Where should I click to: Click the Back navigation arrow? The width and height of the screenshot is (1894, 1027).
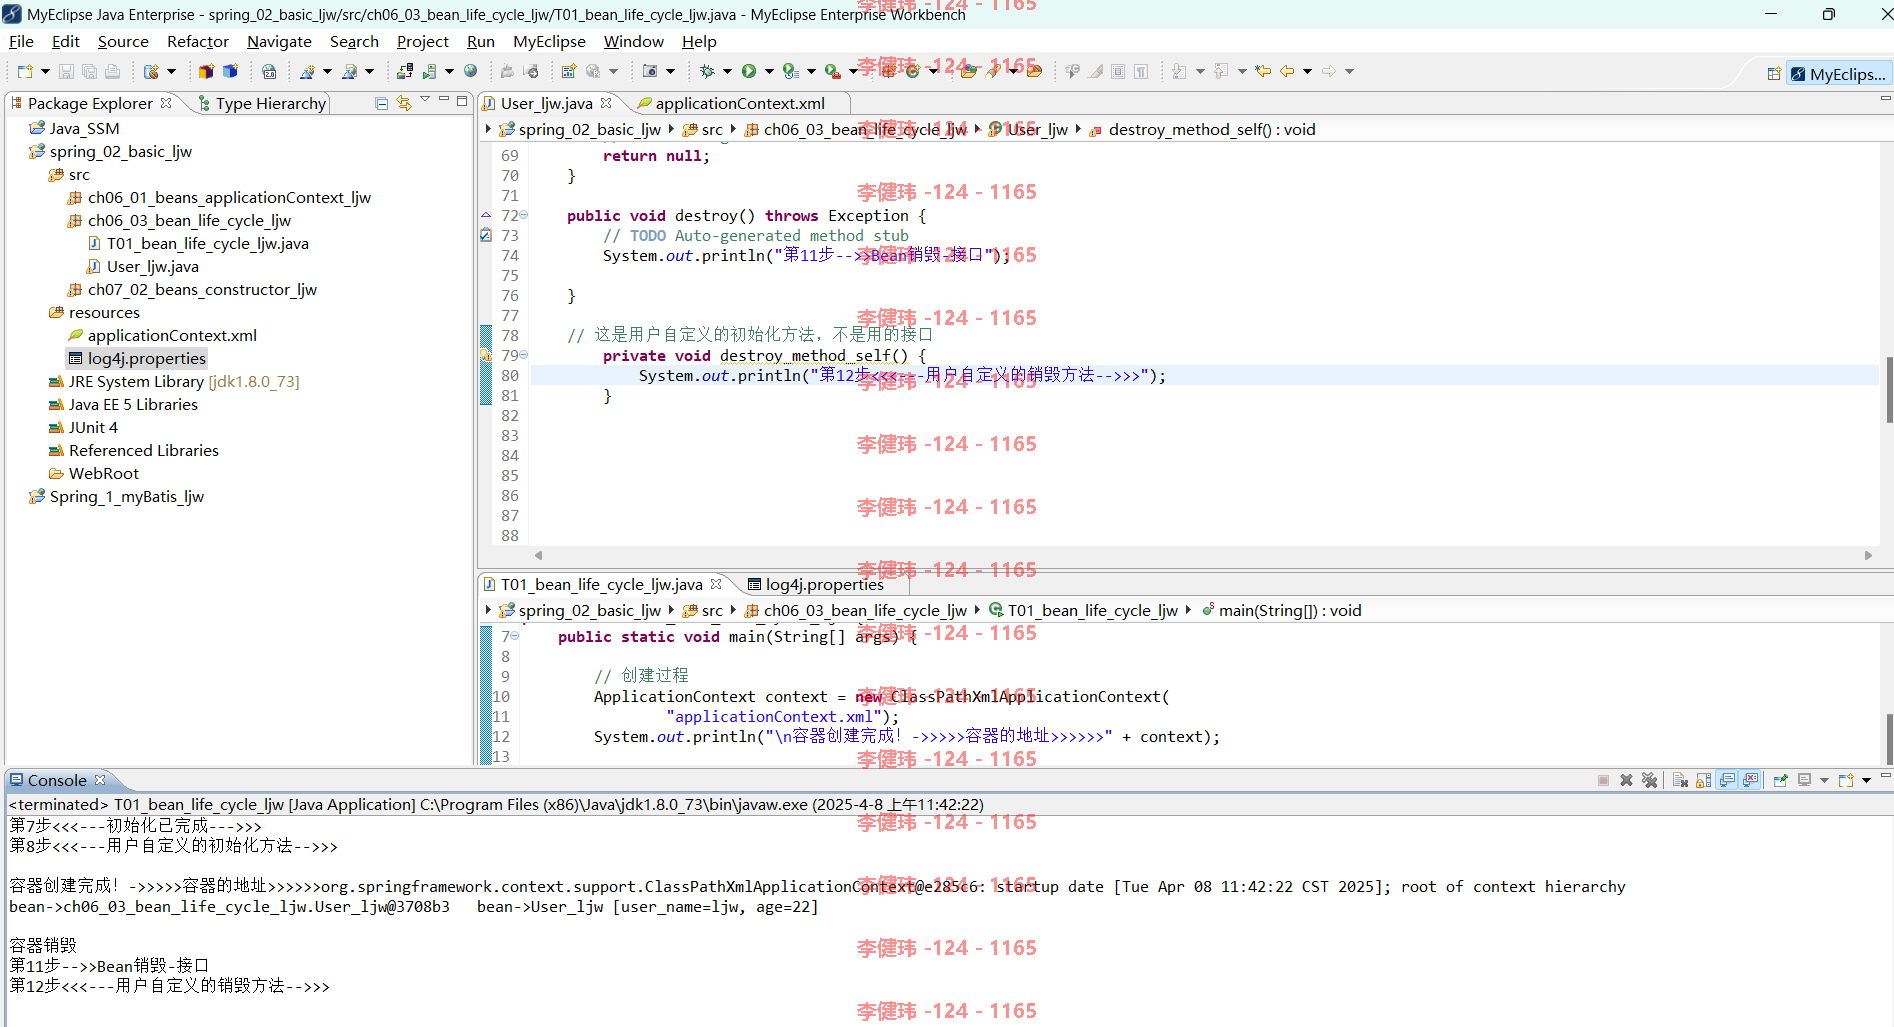pyautogui.click(x=1287, y=71)
